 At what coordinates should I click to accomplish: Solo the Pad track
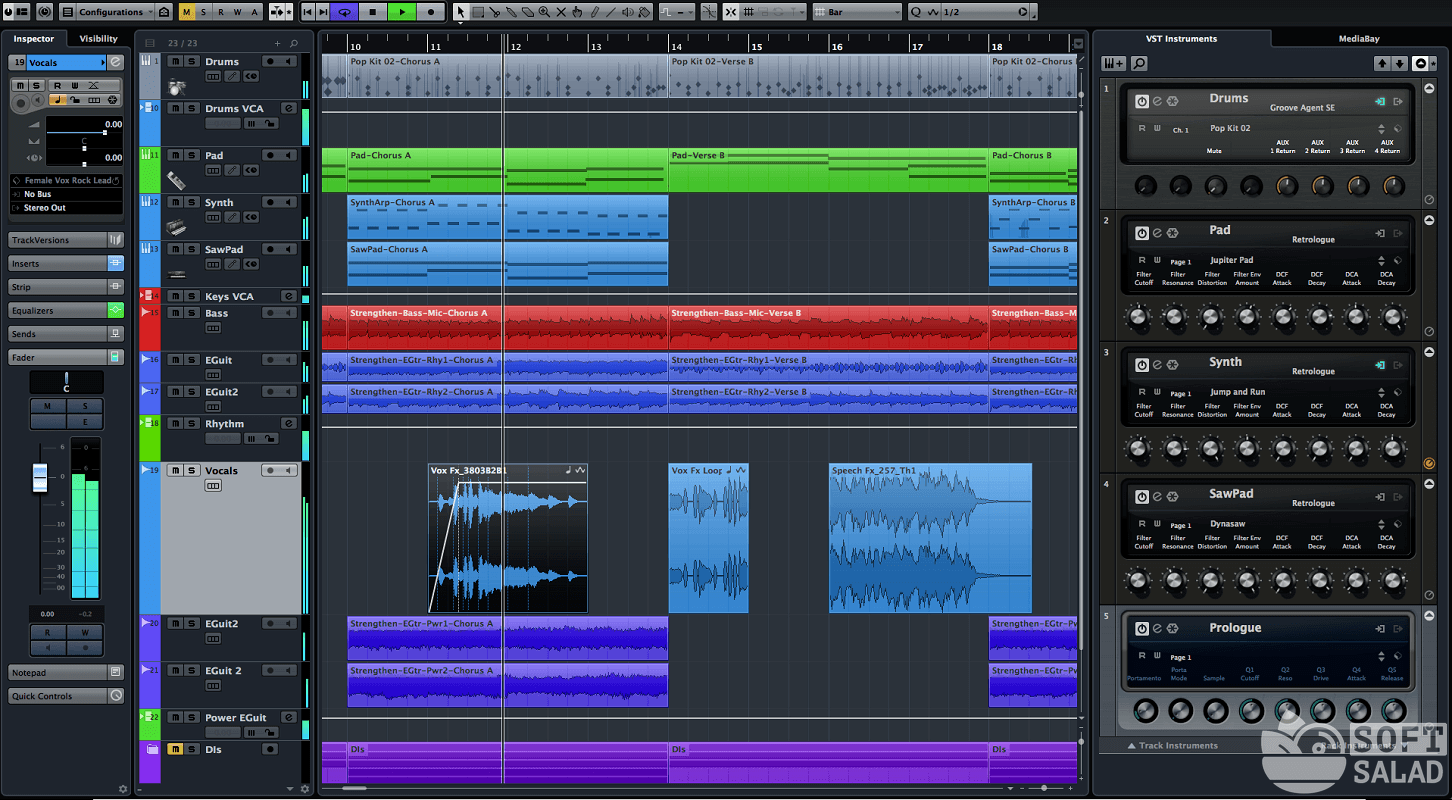click(191, 155)
